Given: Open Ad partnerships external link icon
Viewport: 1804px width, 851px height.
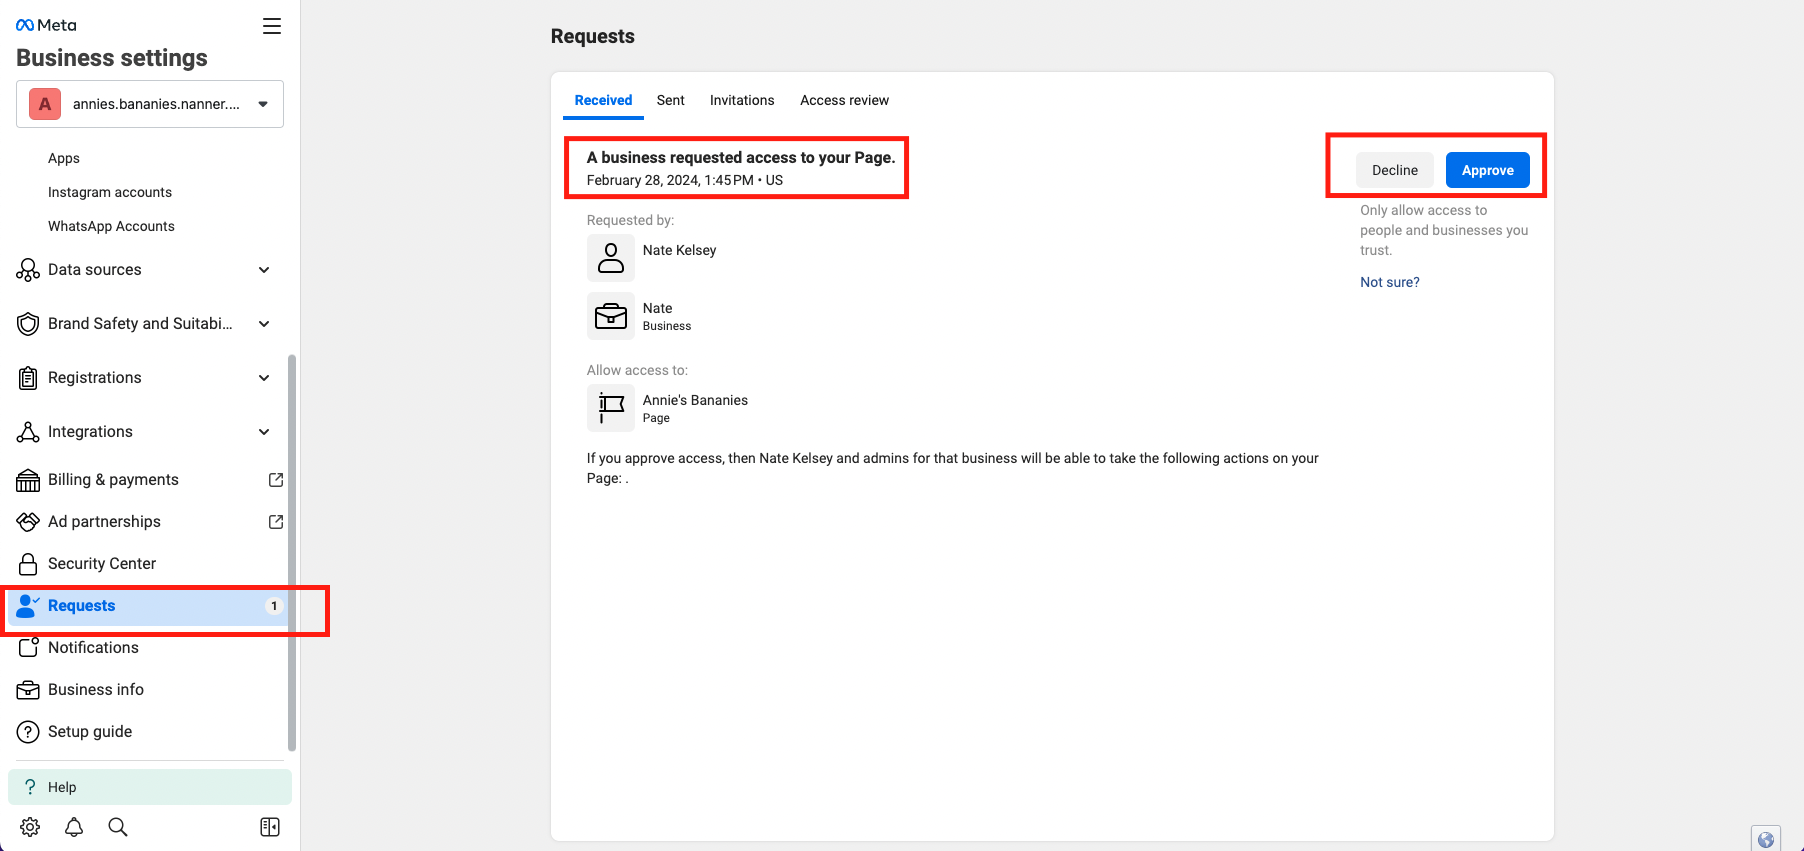Looking at the screenshot, I should 276,522.
